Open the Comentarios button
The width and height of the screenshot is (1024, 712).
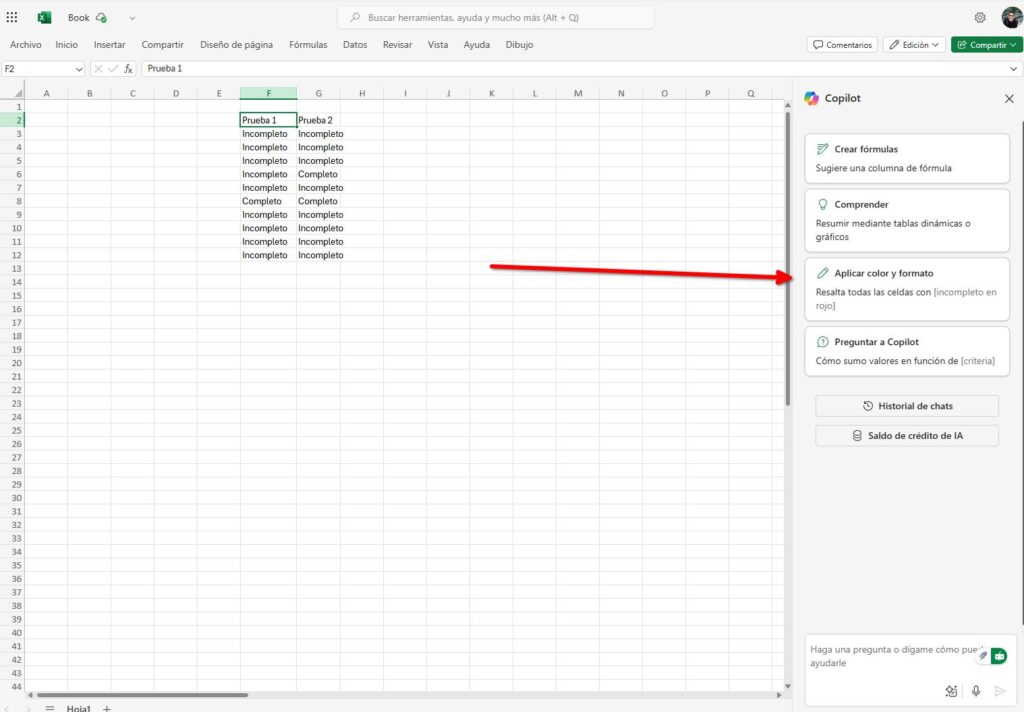[x=842, y=44]
